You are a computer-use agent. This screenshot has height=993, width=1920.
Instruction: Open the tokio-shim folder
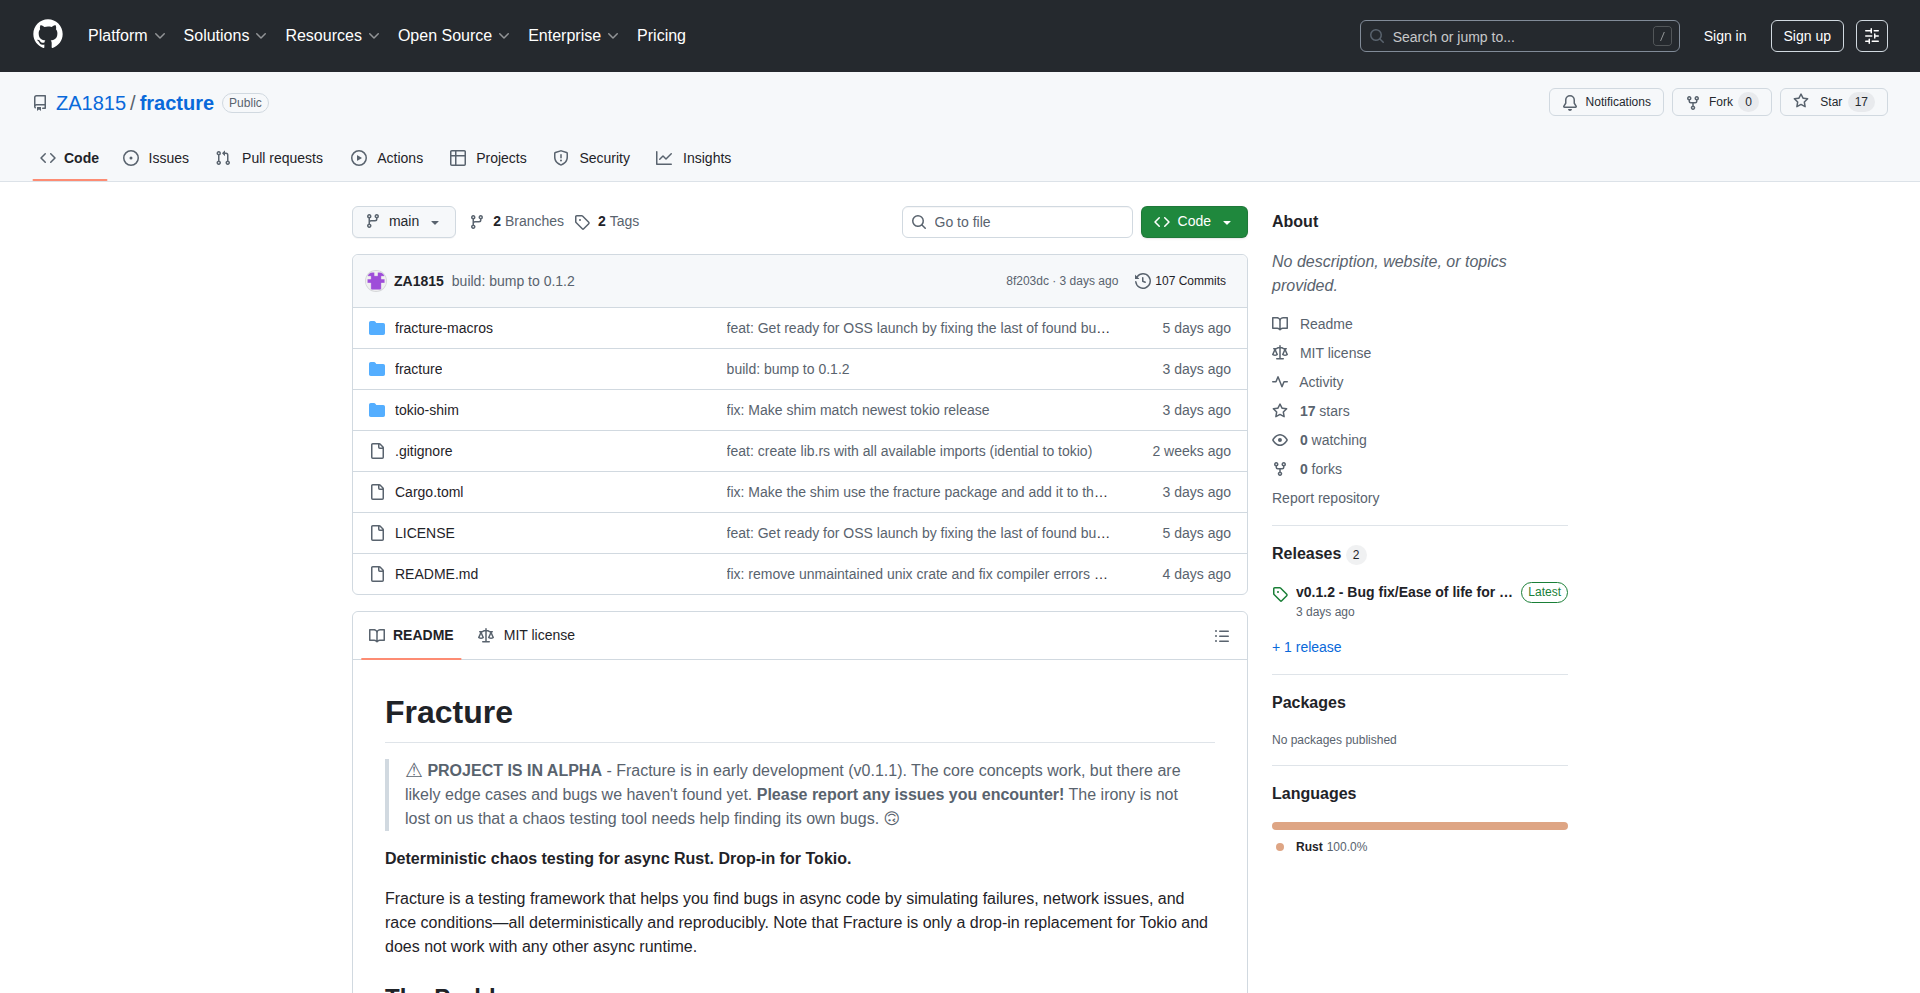point(426,410)
